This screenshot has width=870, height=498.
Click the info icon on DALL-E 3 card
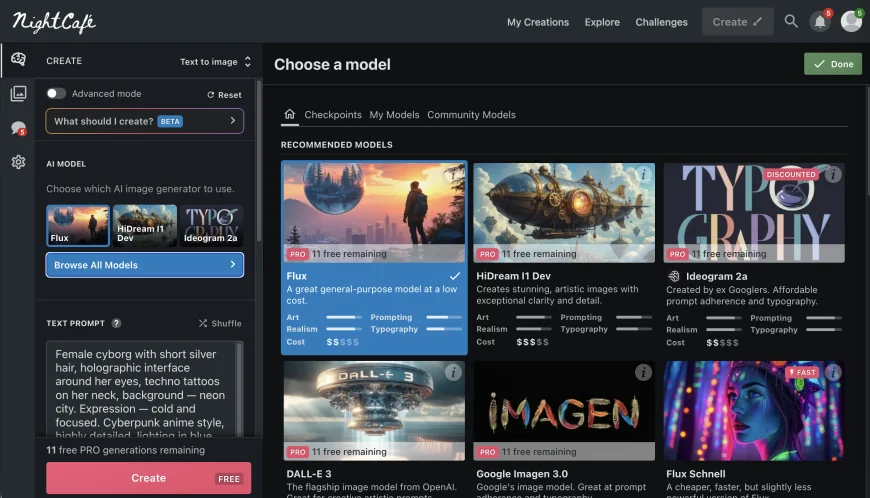[453, 372]
